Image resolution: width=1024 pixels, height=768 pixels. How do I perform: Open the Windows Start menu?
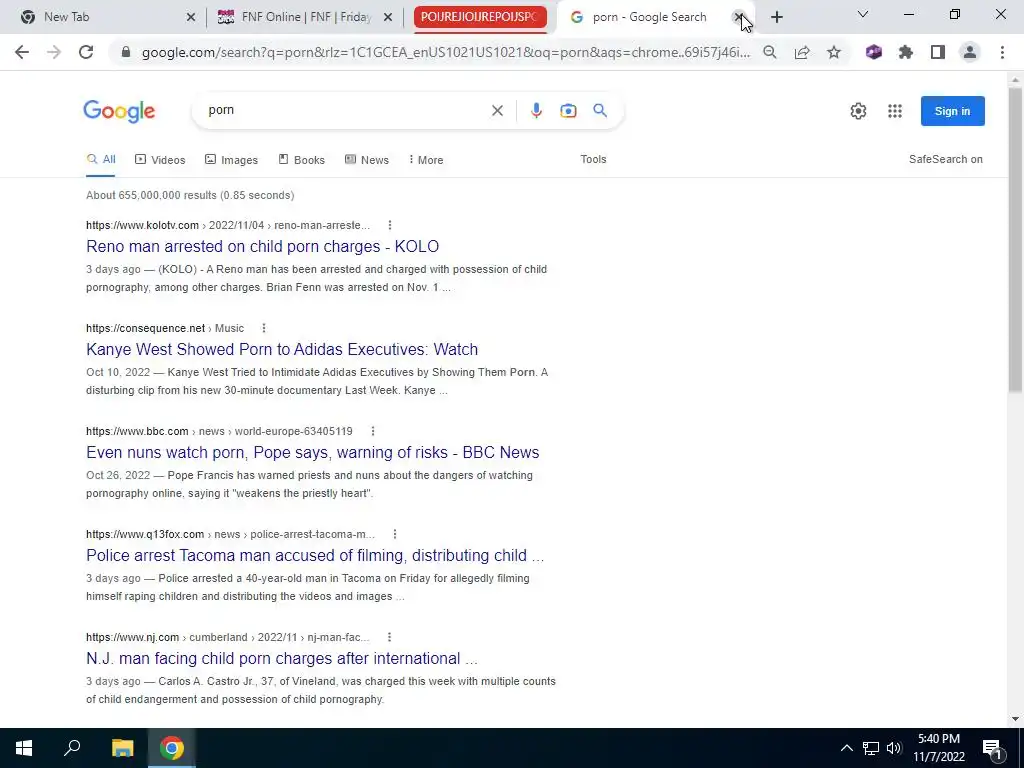point(24,748)
